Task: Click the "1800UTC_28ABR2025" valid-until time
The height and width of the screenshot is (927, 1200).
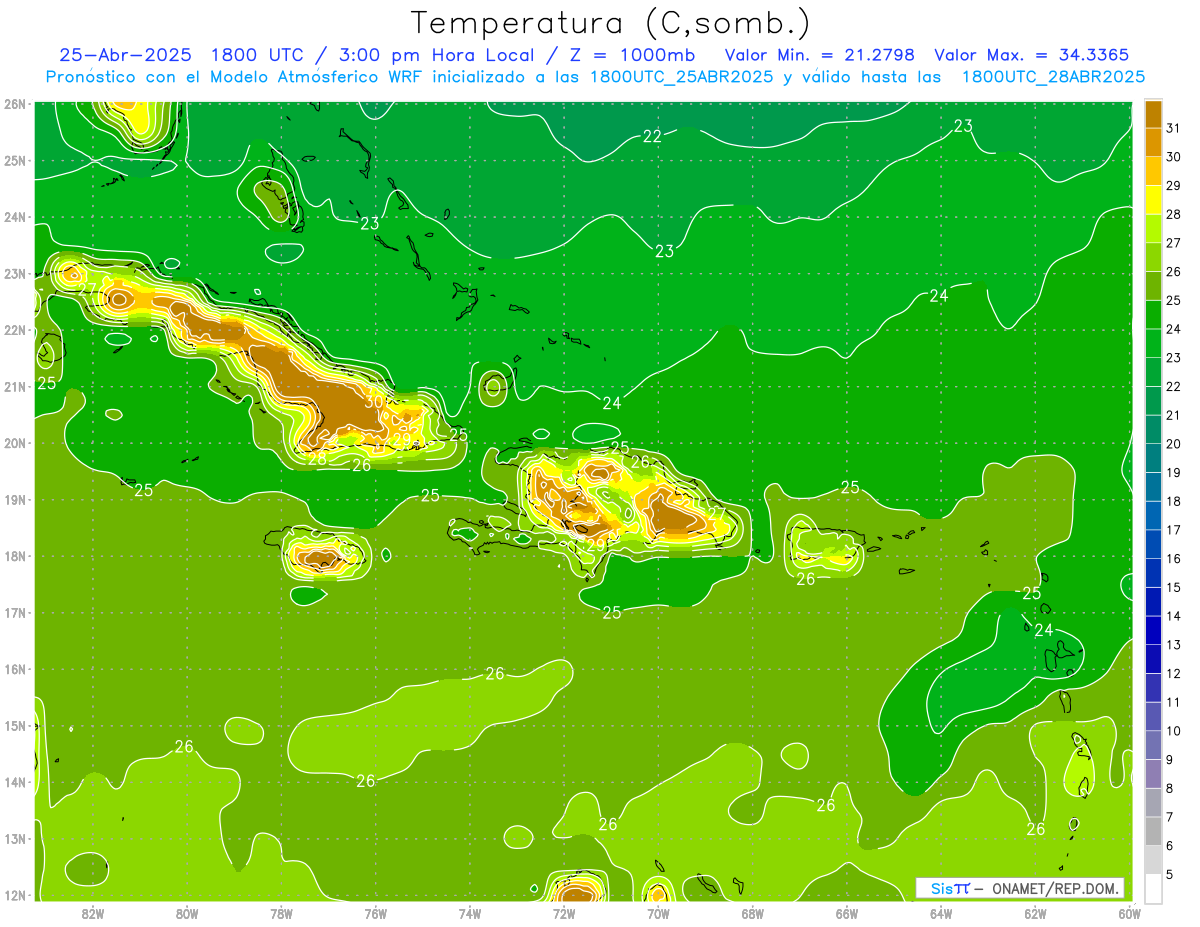Action: [x=1052, y=76]
